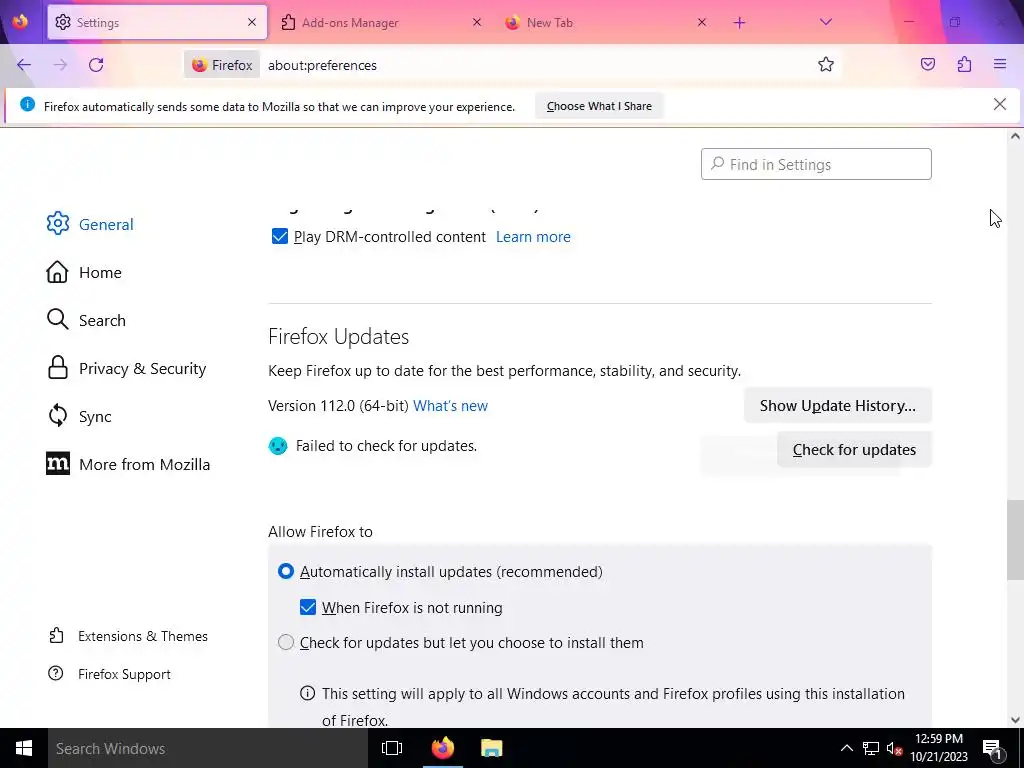1024x768 pixels.
Task: Click the muted volume icon in tray
Action: (894, 749)
